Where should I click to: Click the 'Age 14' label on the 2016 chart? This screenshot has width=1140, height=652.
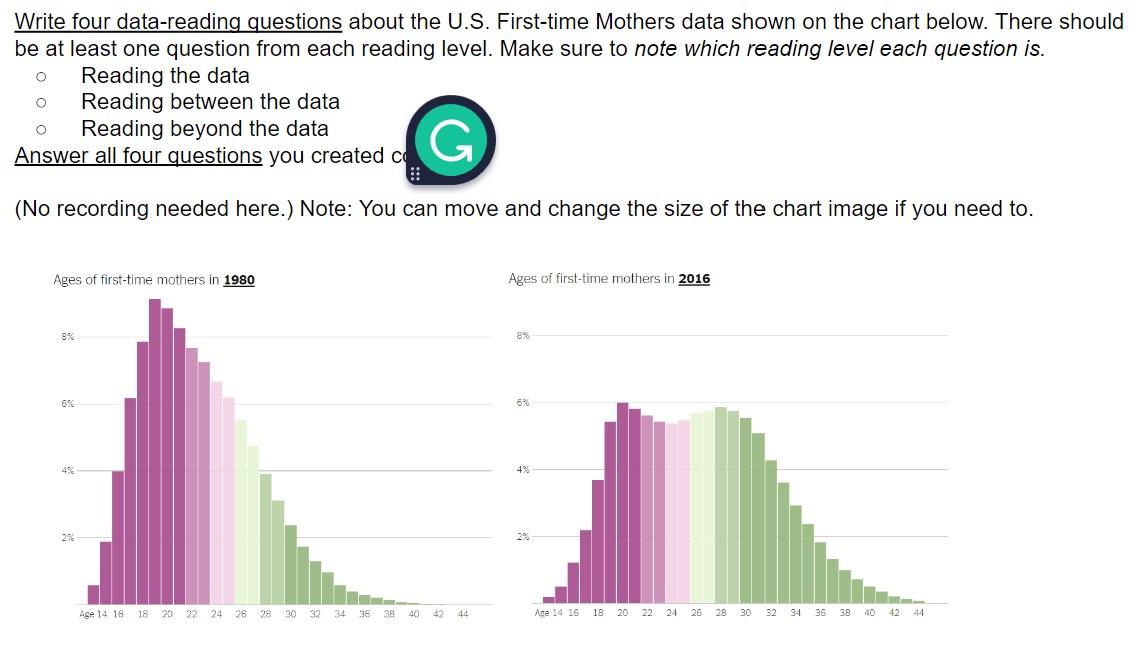[x=548, y=613]
